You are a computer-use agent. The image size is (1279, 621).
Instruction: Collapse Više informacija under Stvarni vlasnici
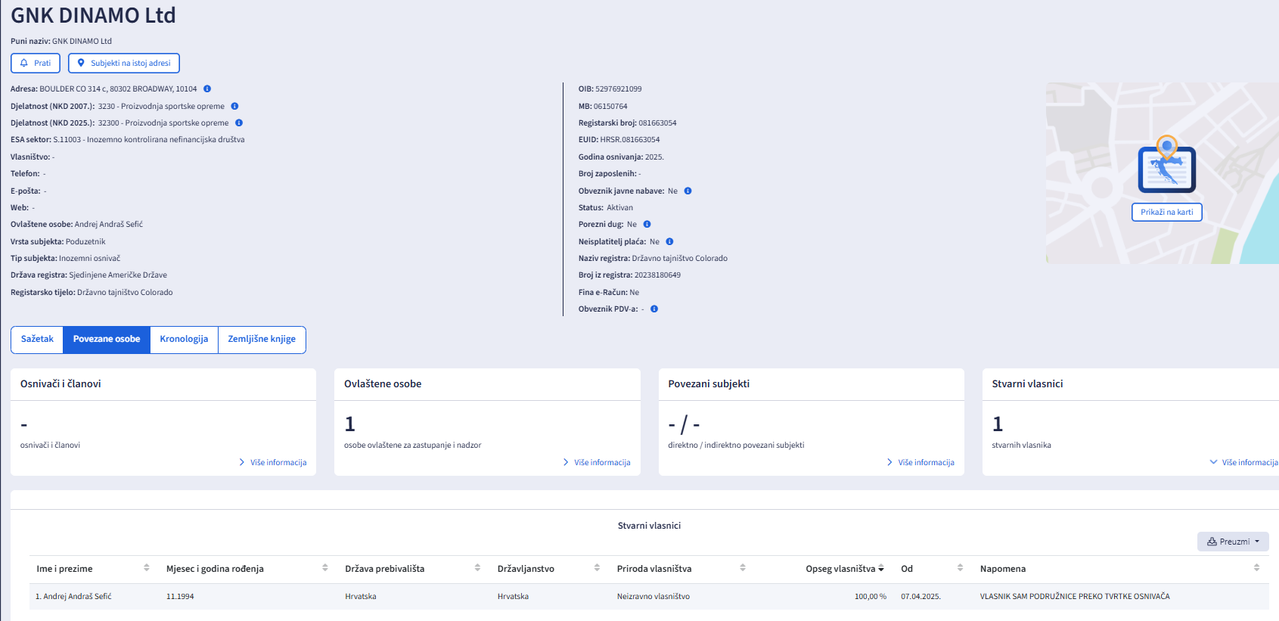1244,463
